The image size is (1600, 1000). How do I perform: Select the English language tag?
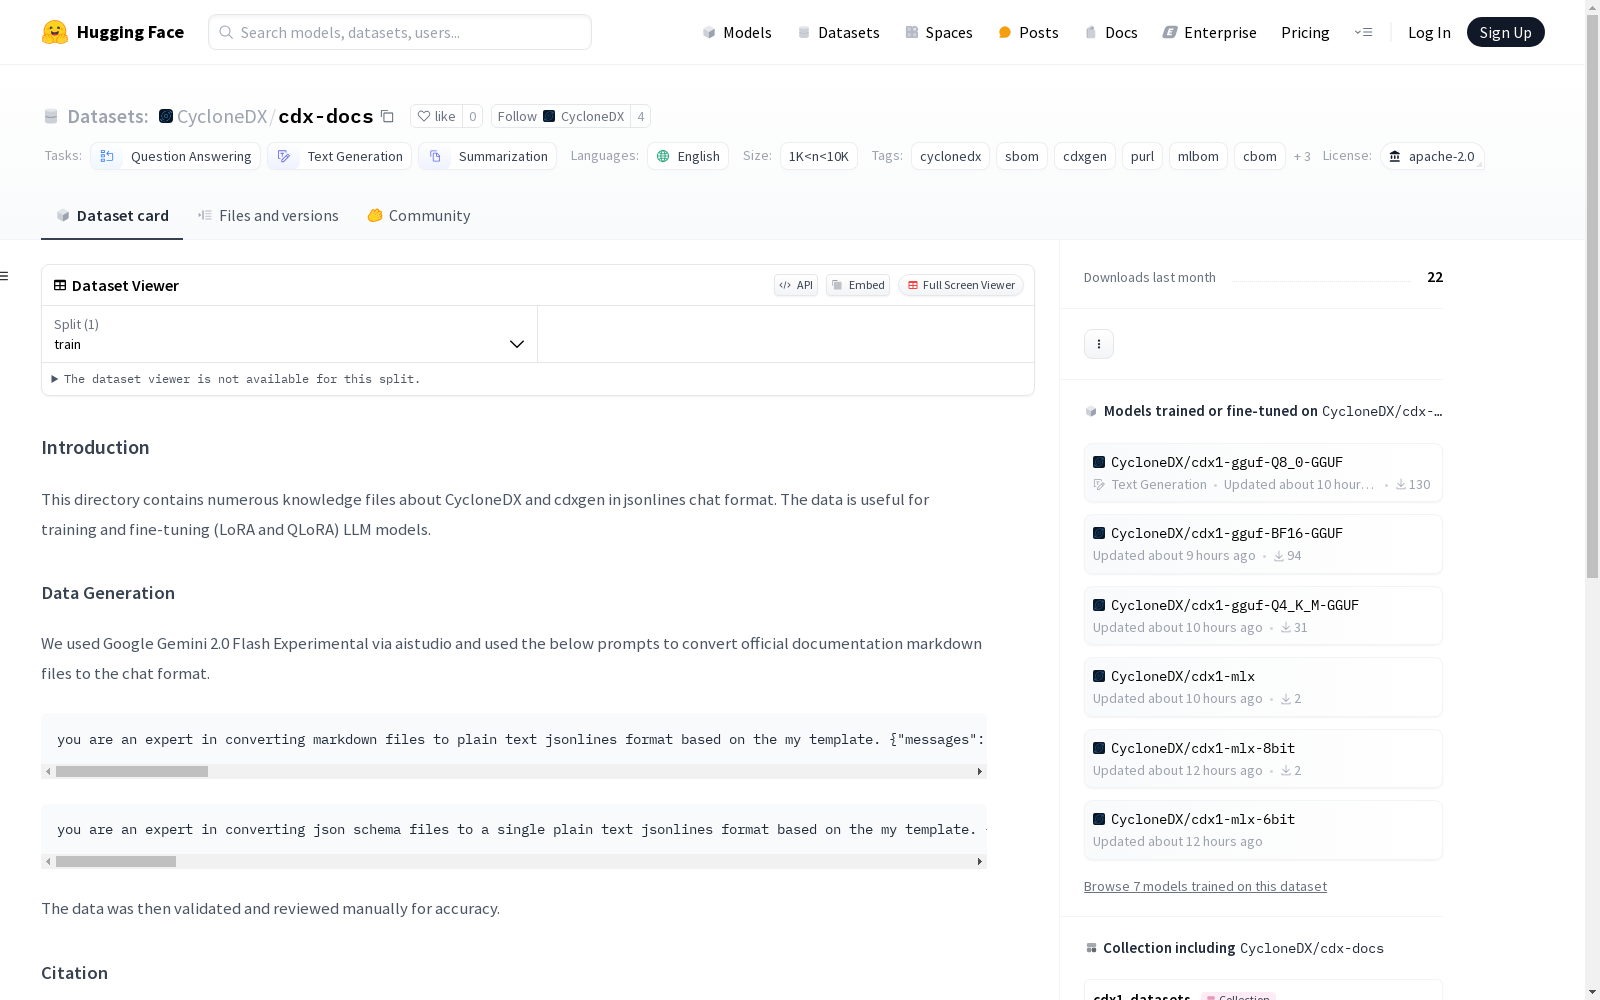[x=688, y=156]
